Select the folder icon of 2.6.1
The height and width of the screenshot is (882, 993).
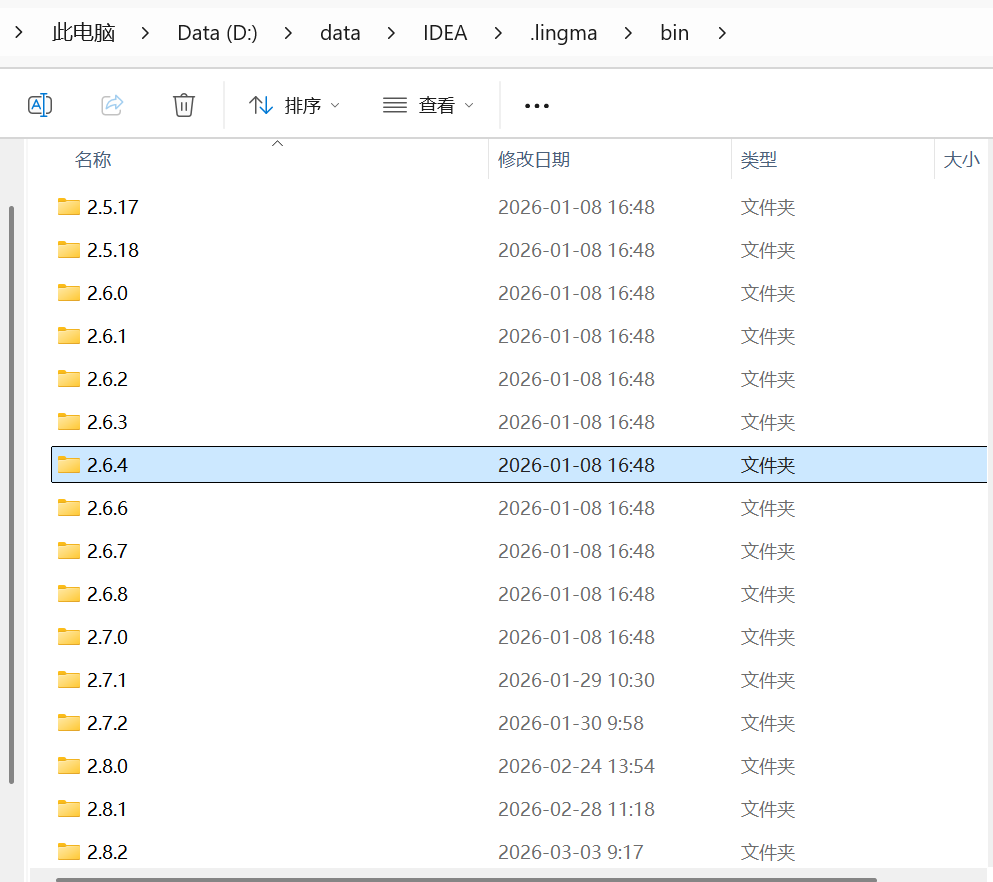point(68,336)
